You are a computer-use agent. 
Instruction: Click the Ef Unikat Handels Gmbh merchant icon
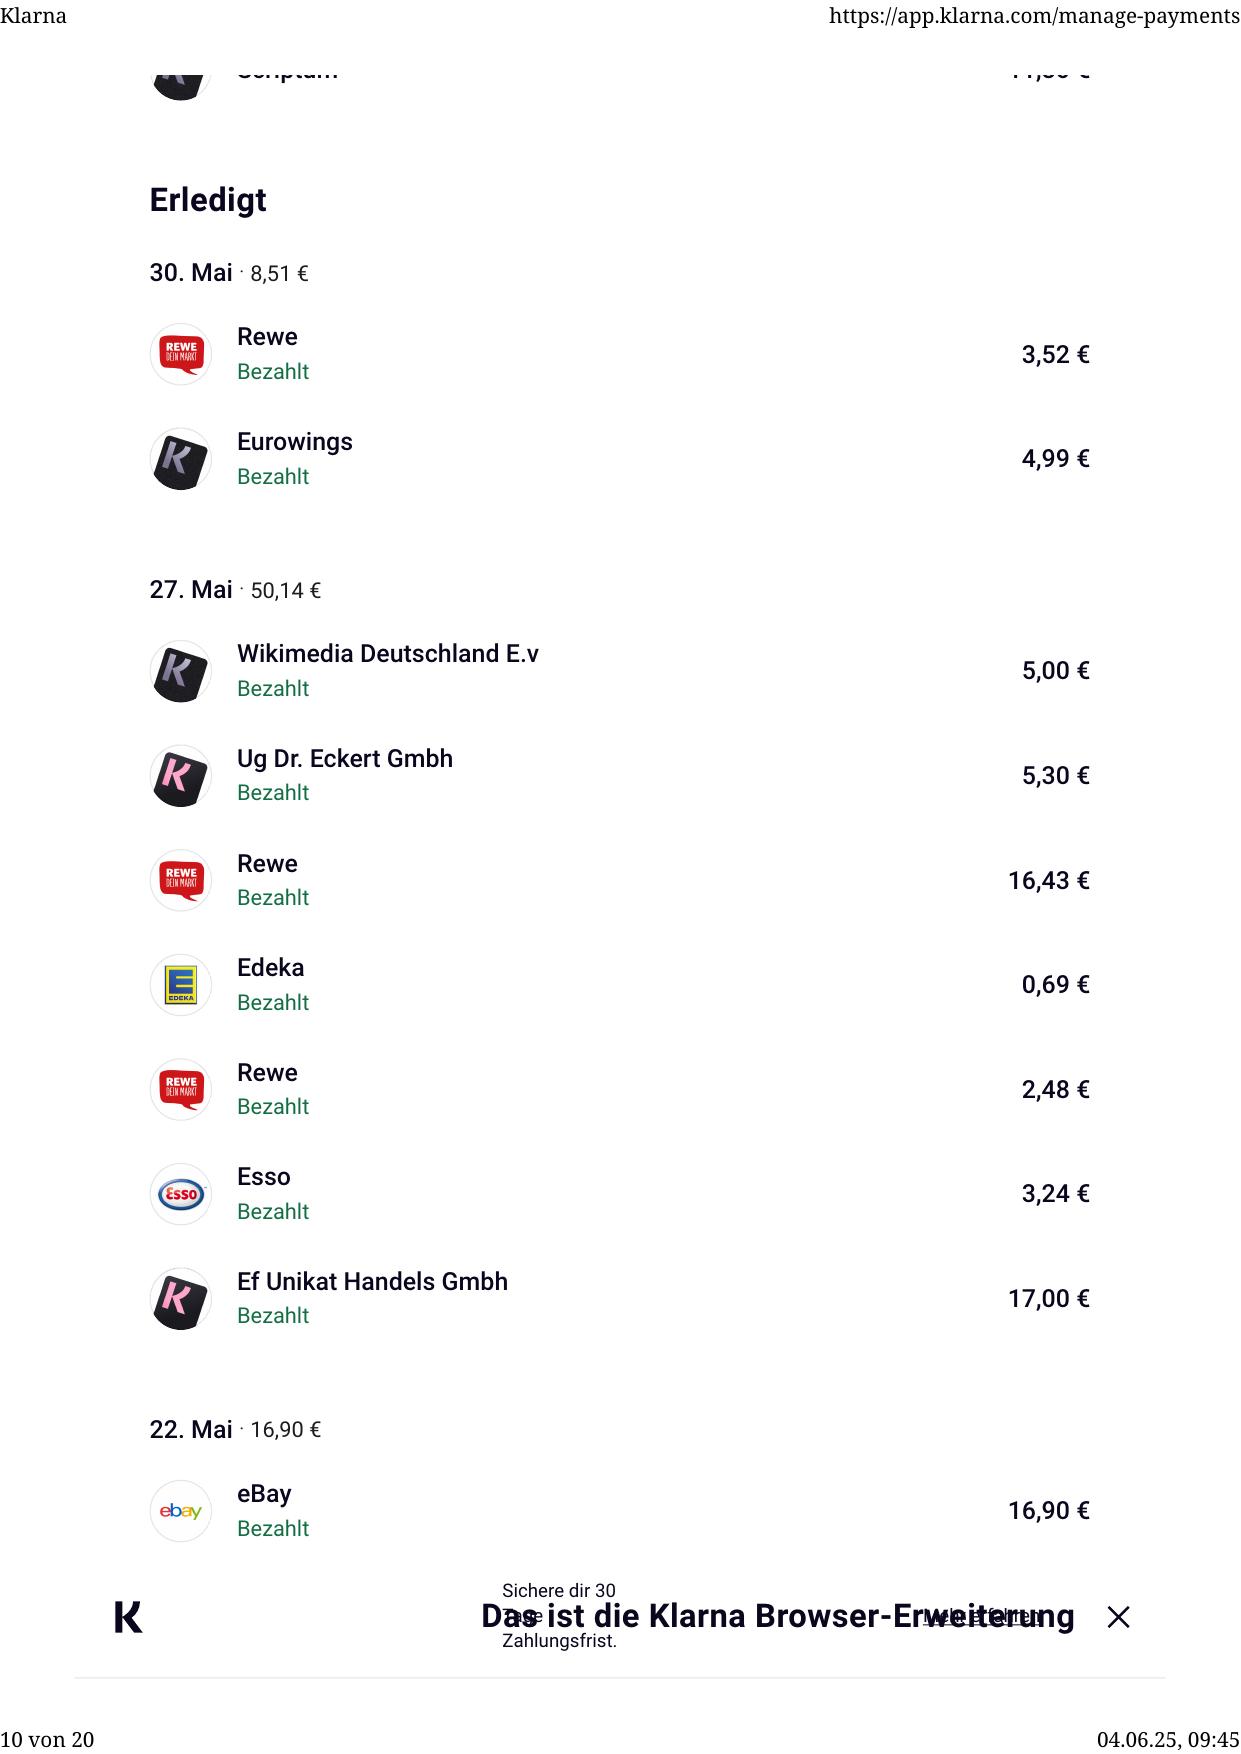[180, 1299]
